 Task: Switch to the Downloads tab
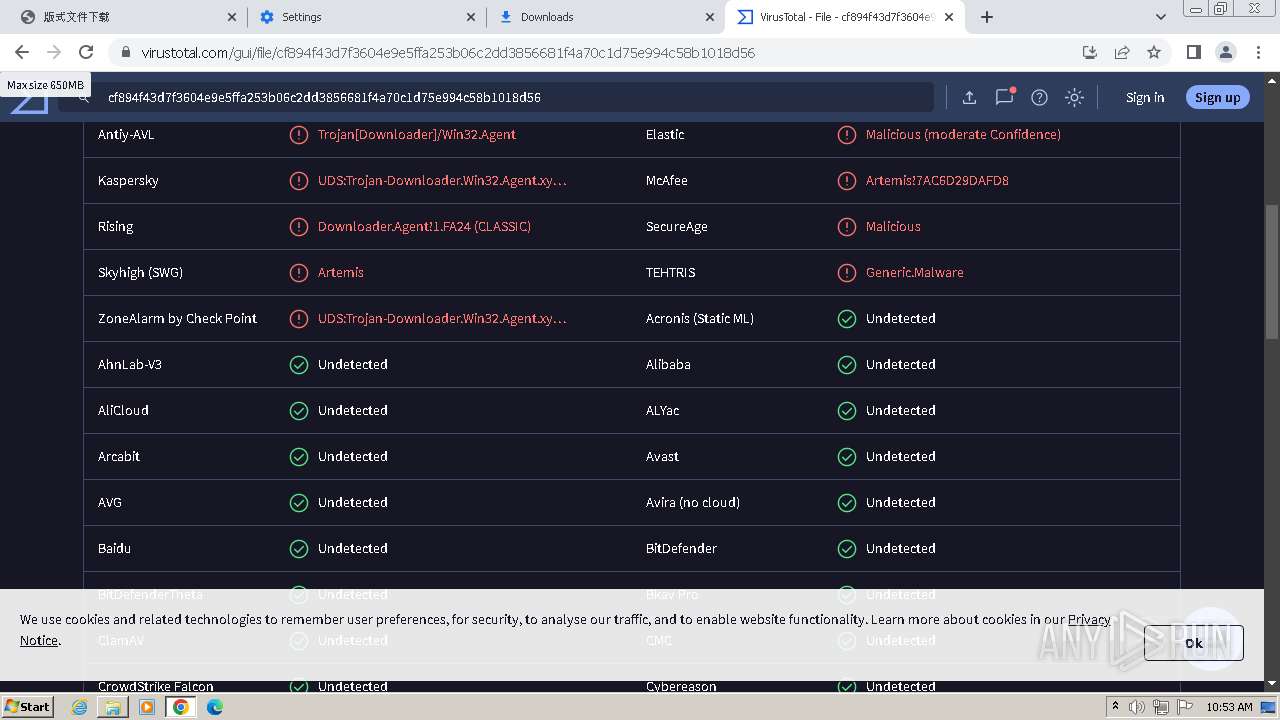click(606, 17)
